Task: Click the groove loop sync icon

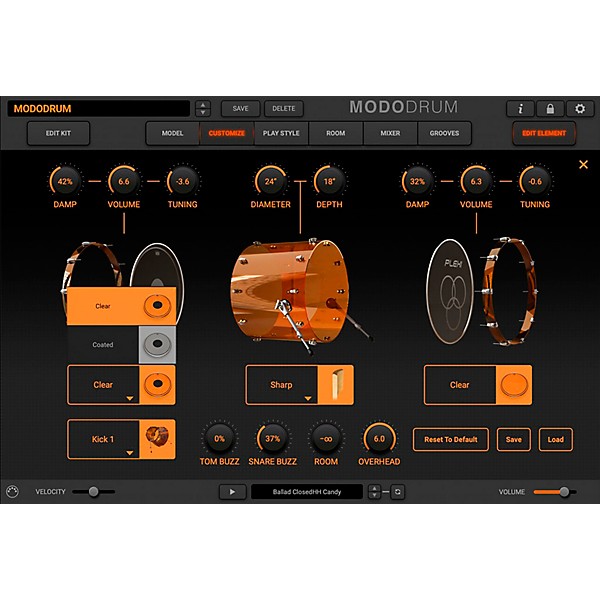Action: pyautogui.click(x=398, y=492)
